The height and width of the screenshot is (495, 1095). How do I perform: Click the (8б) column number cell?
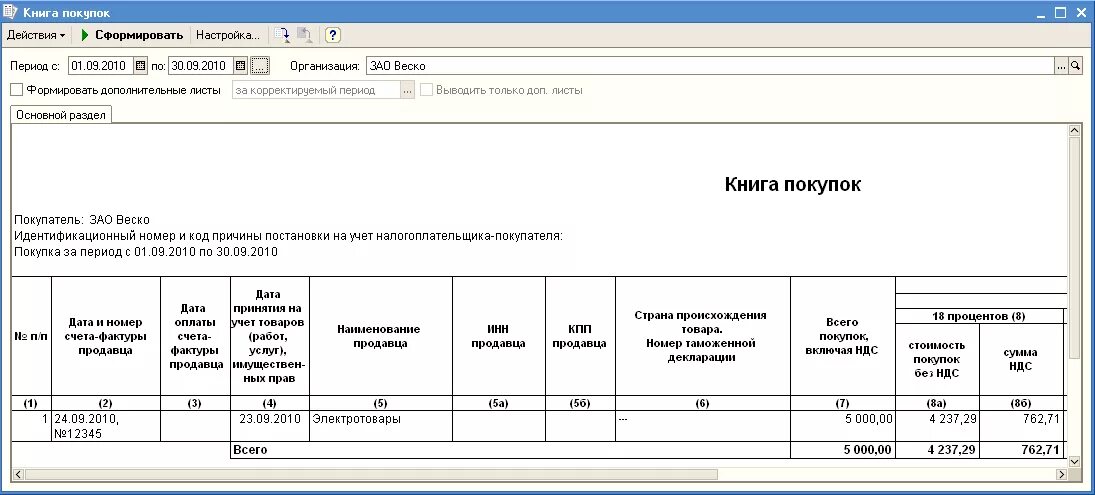click(x=1020, y=404)
